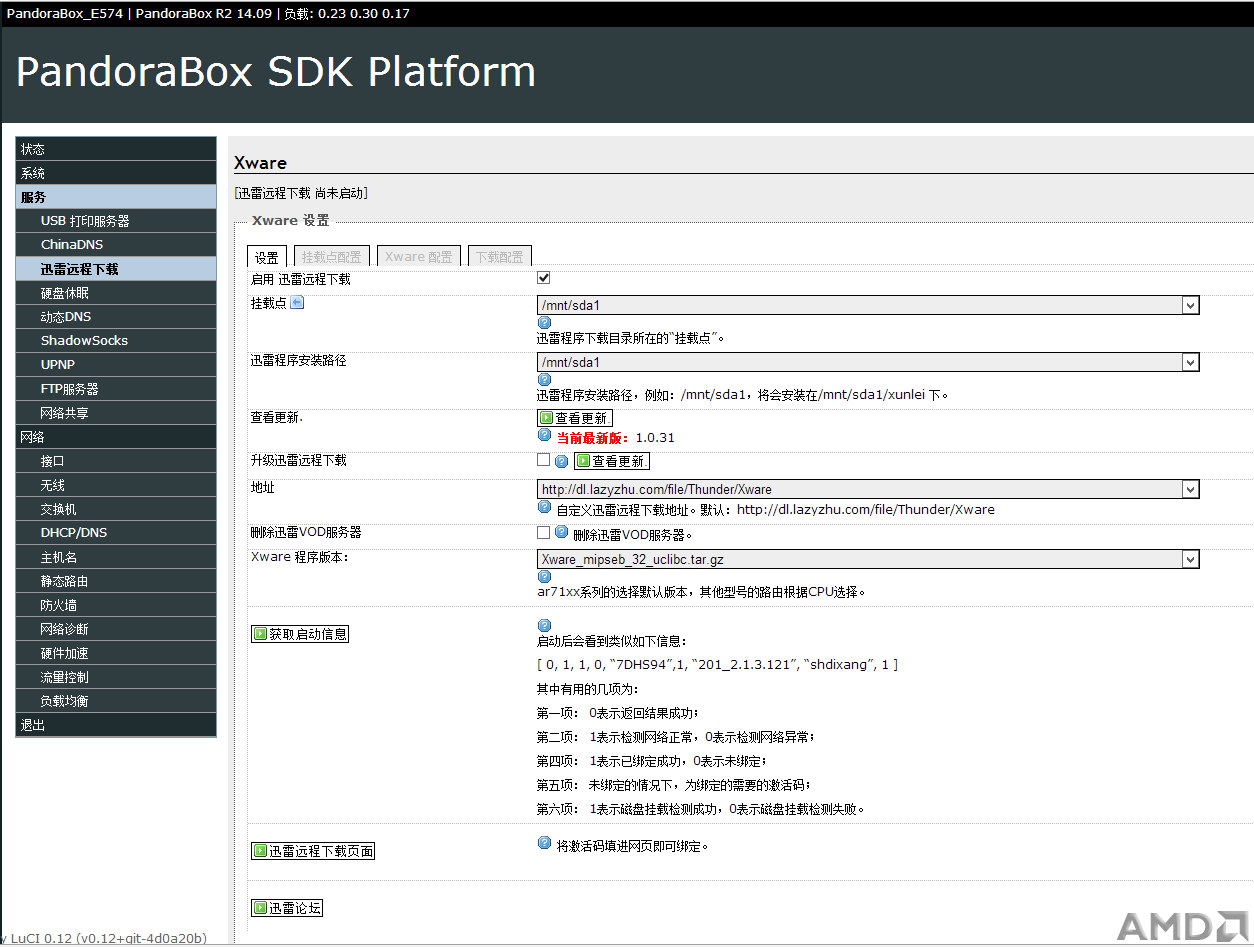Open 流量控制 in sidebar
Viewport: 1254px width, 947px height.
point(116,677)
